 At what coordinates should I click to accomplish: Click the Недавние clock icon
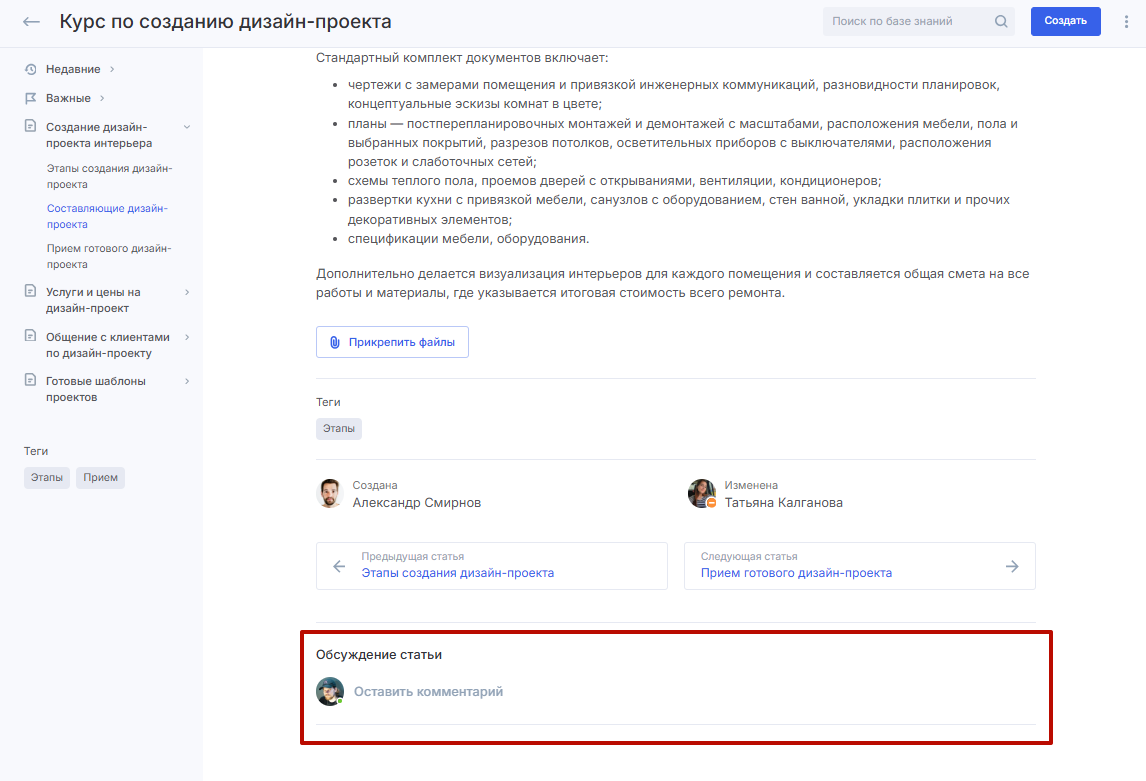(31, 69)
